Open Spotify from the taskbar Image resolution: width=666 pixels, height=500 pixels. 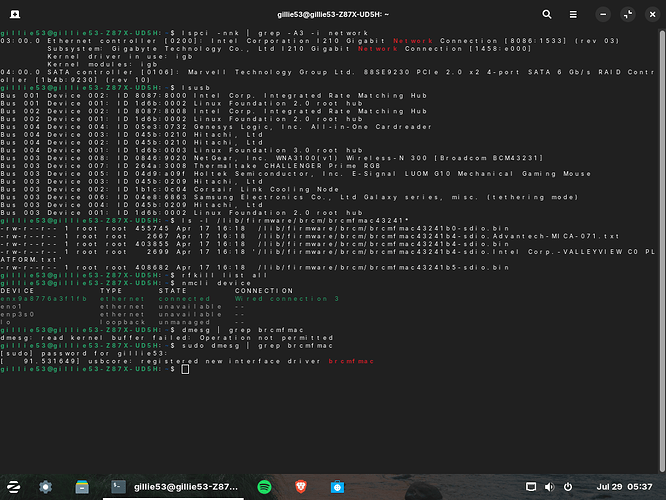[x=264, y=487]
